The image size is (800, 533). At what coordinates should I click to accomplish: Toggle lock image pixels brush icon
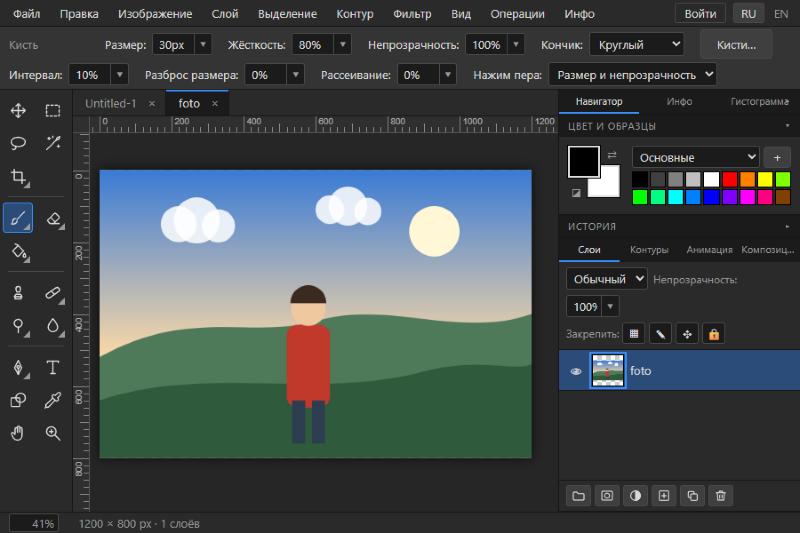pyautogui.click(x=660, y=334)
